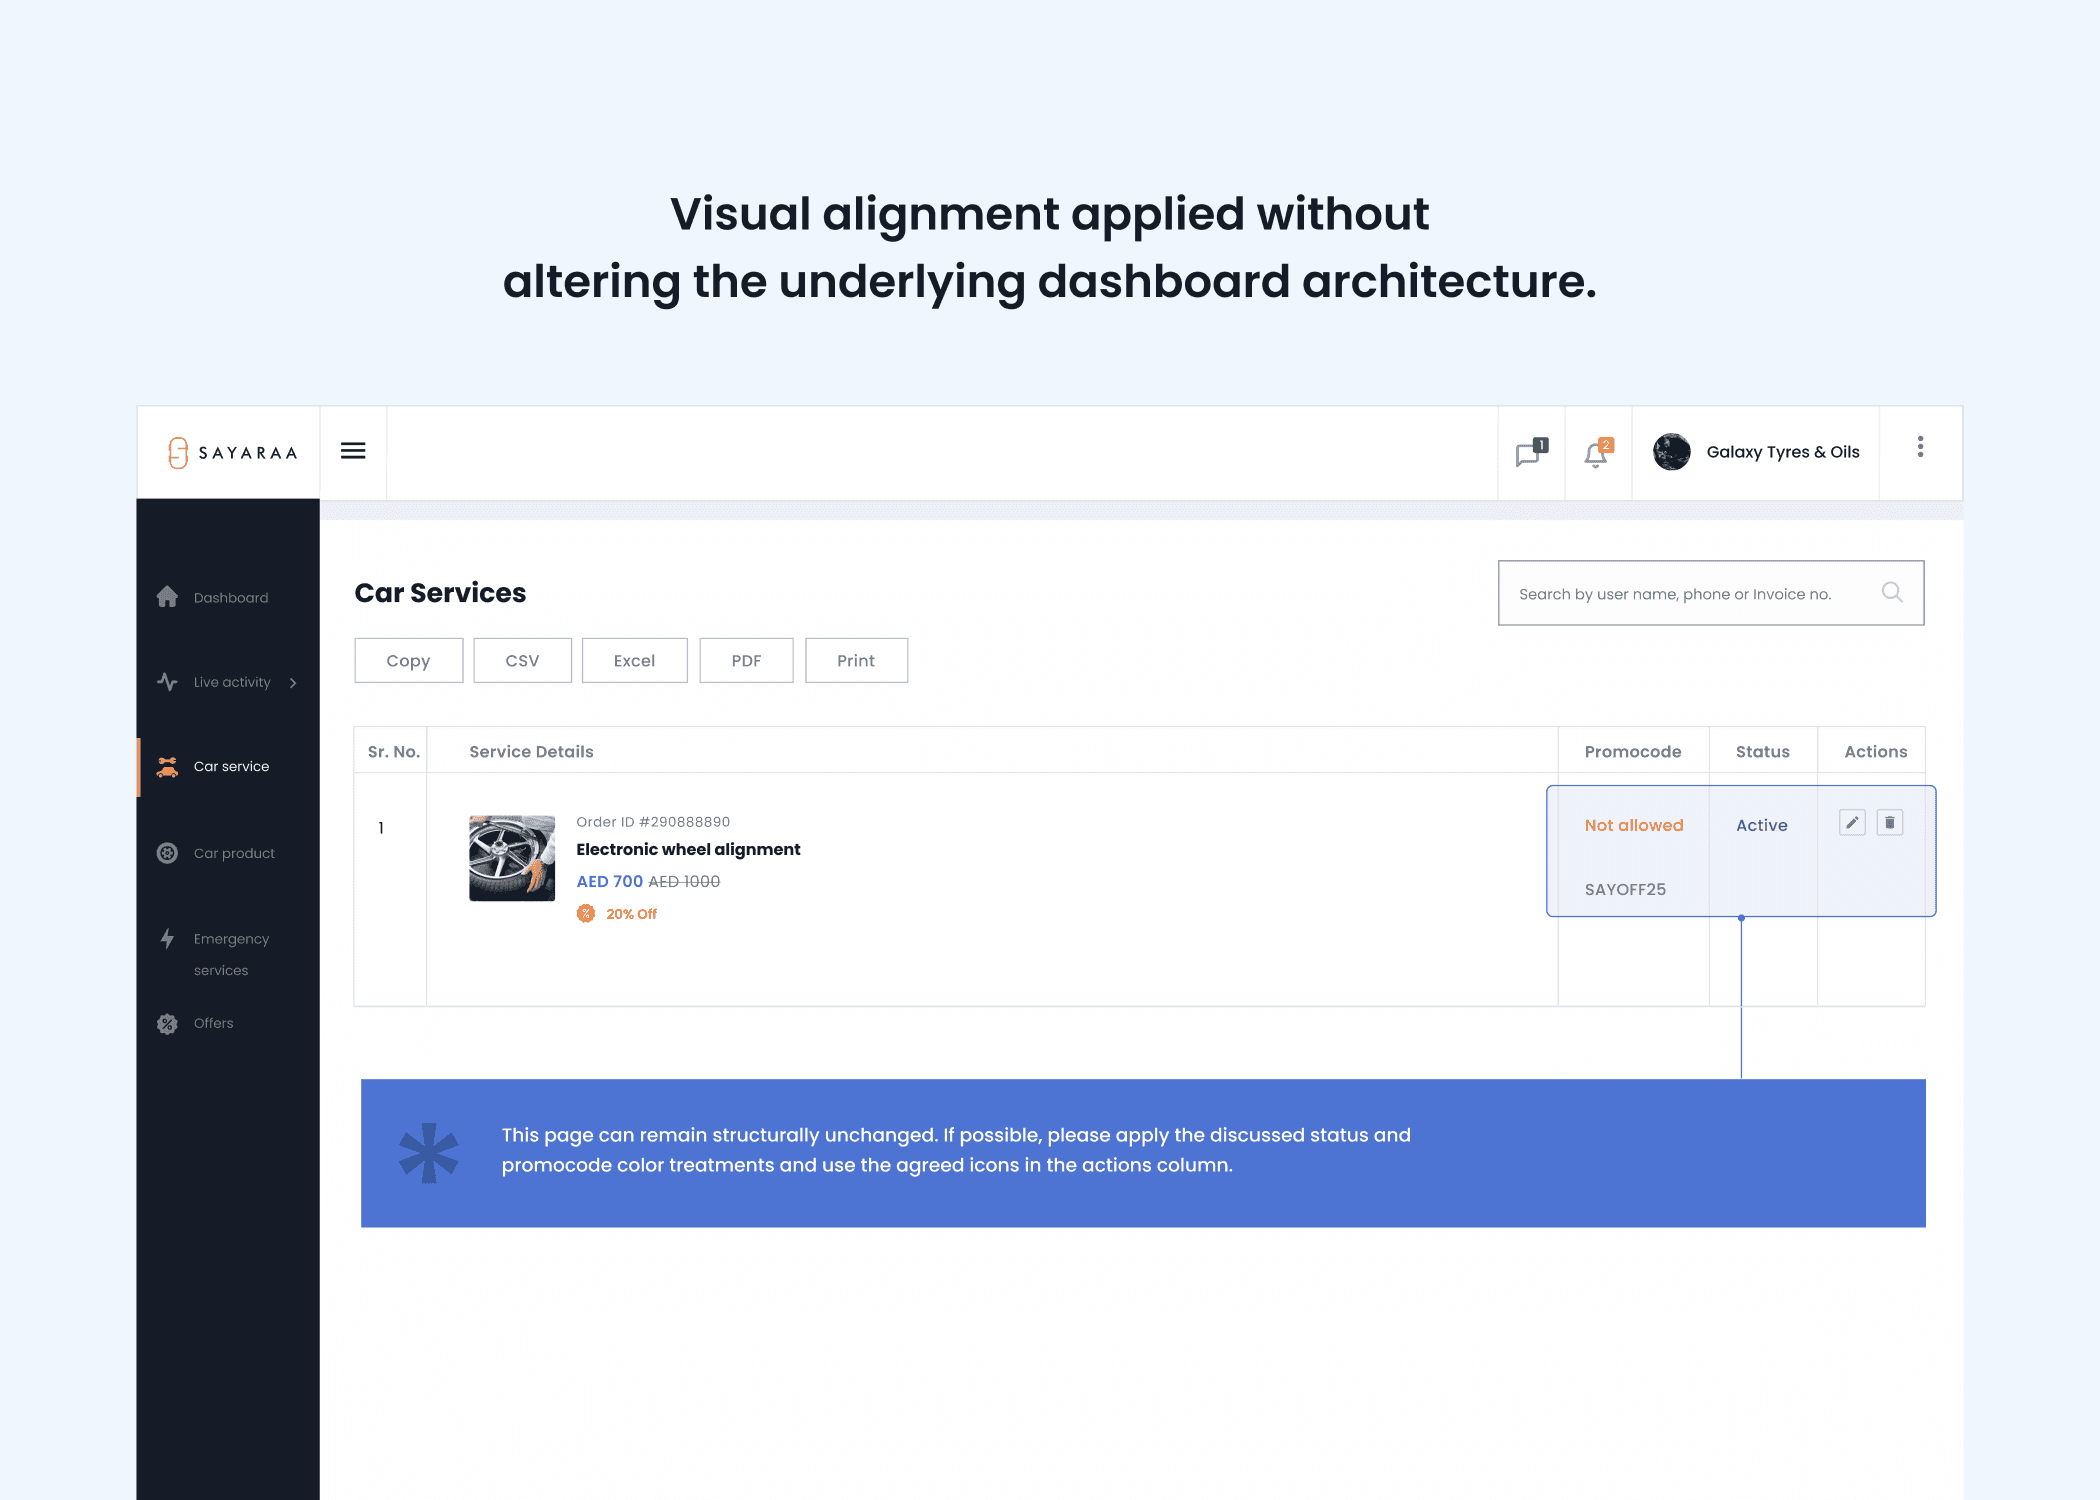Go to Offers in sidebar
Image resolution: width=2100 pixels, height=1500 pixels.
click(213, 1023)
